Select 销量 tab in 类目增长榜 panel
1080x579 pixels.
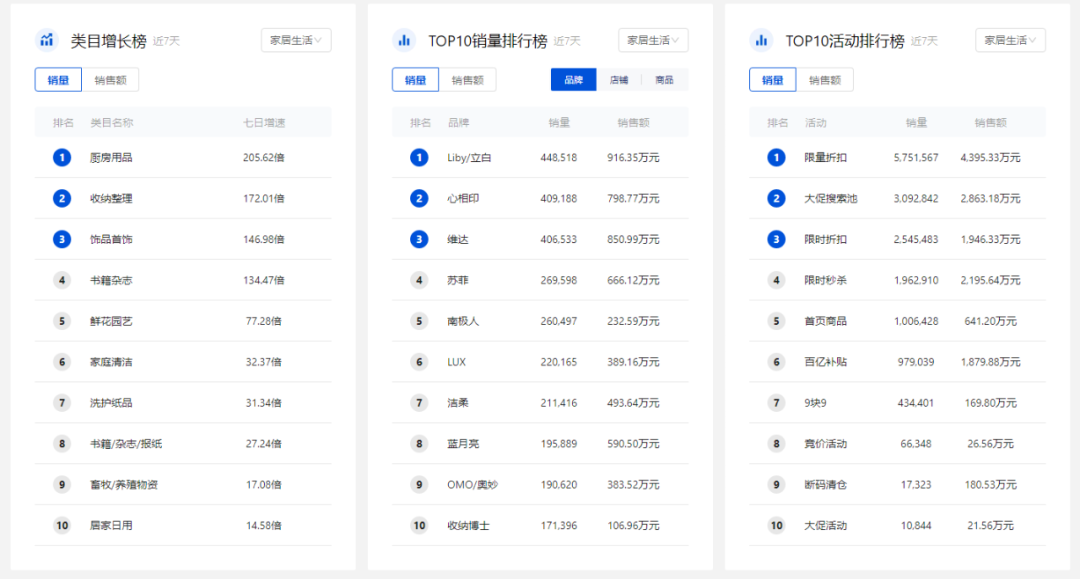point(58,80)
